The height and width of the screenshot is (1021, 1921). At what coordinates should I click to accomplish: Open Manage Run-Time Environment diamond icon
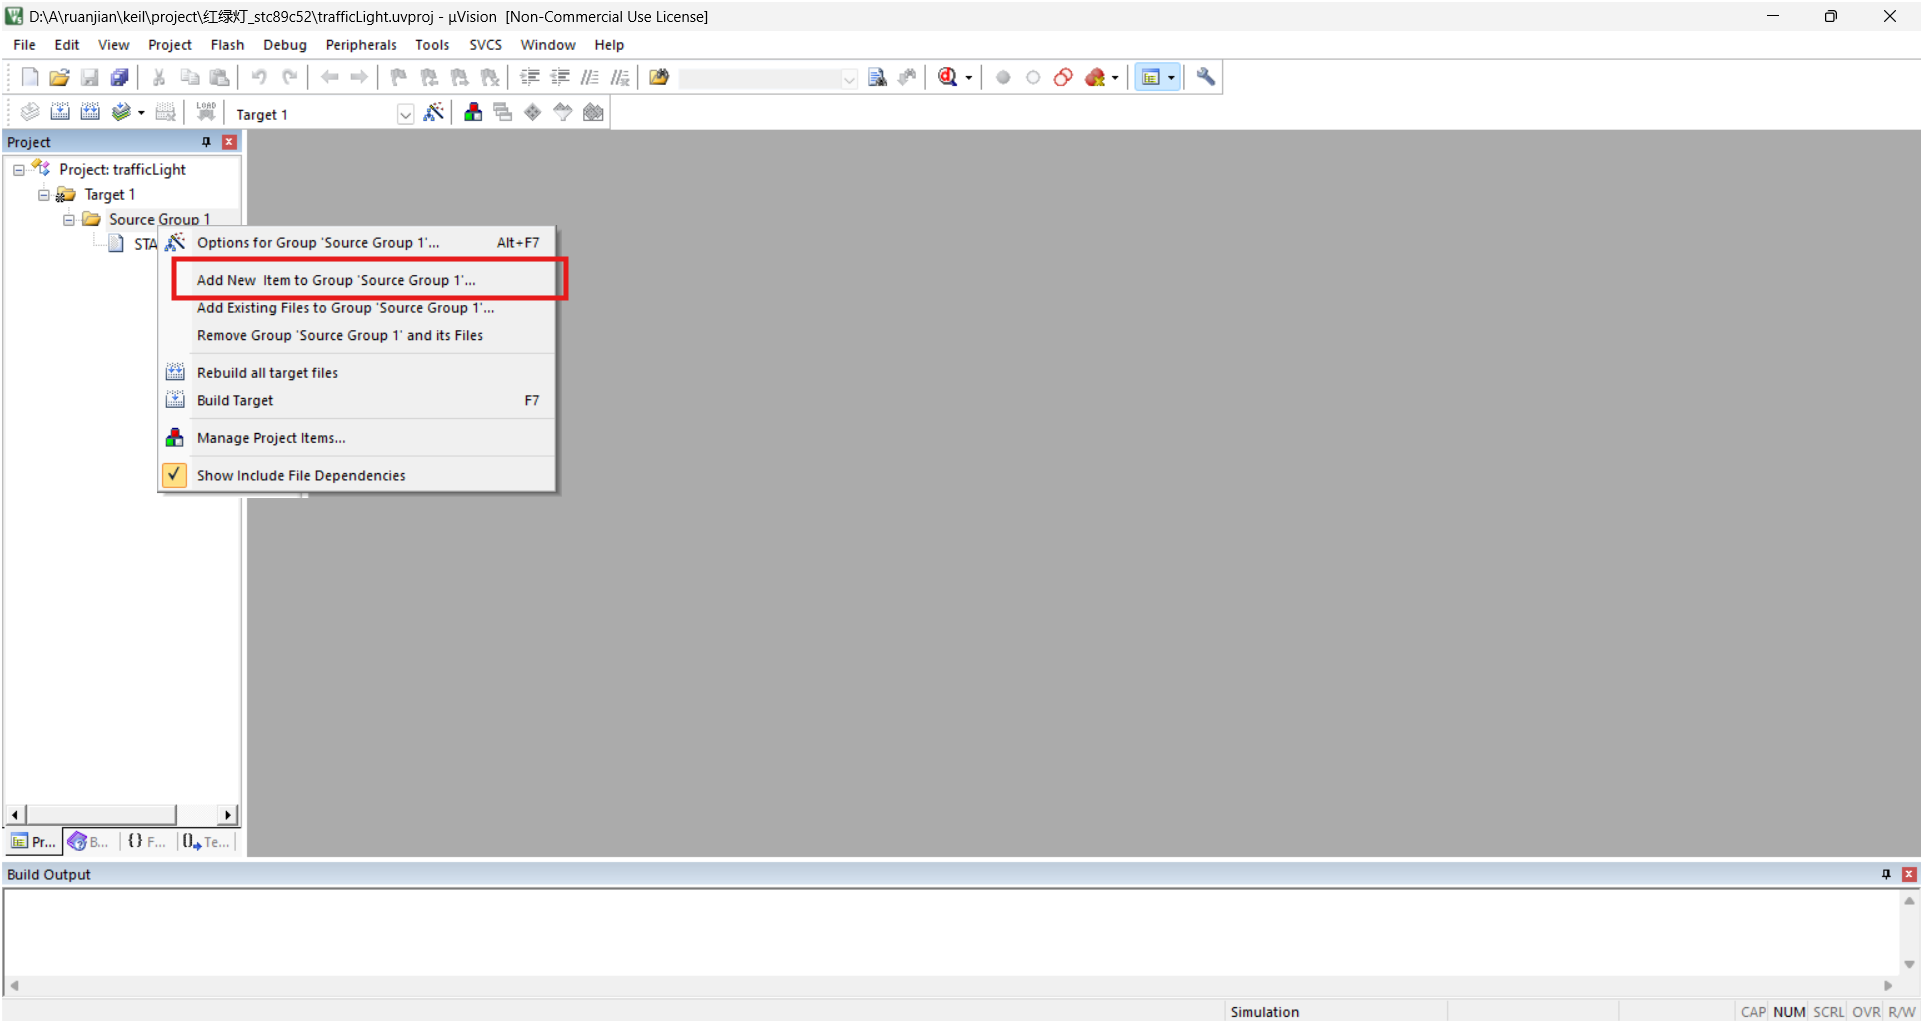pyautogui.click(x=533, y=112)
